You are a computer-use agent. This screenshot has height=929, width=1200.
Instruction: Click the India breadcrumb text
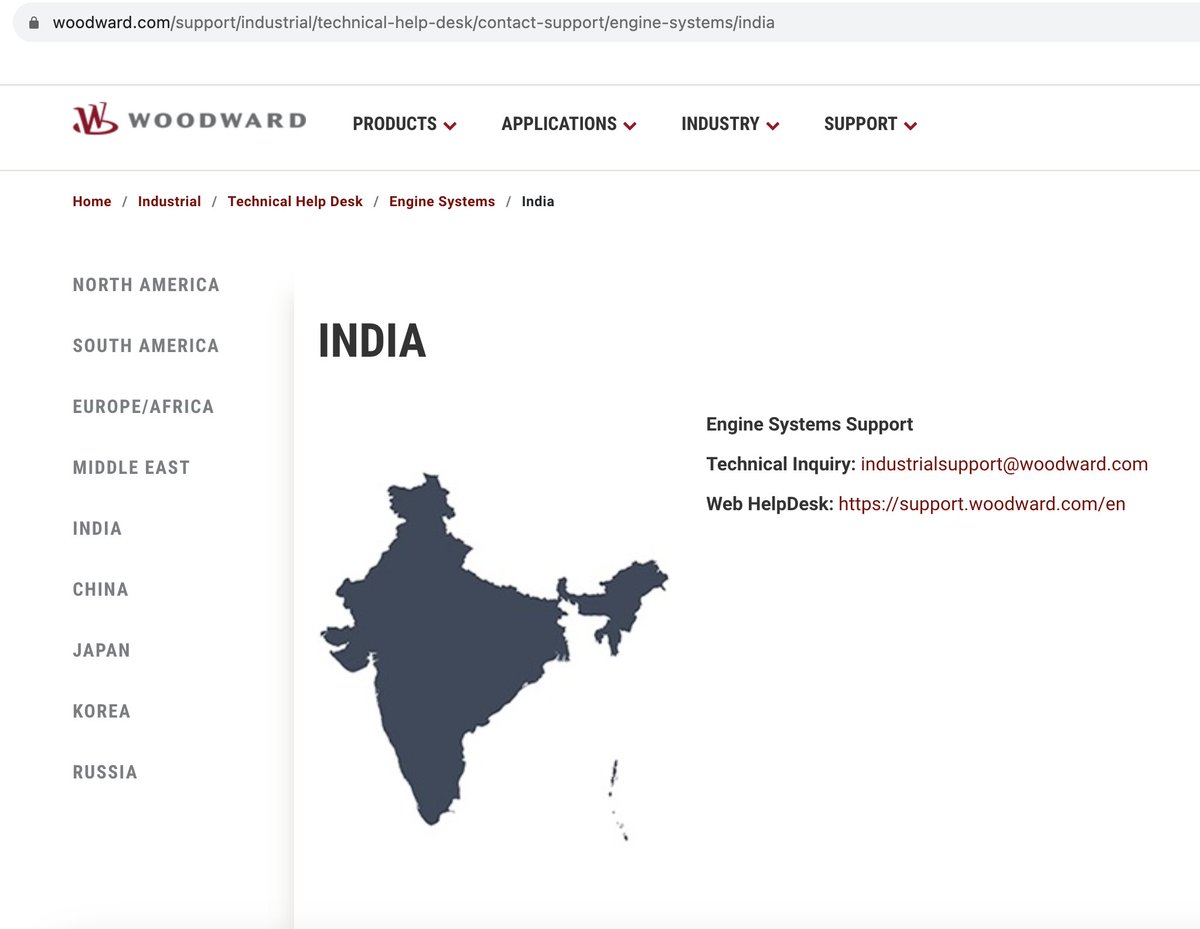[538, 202]
